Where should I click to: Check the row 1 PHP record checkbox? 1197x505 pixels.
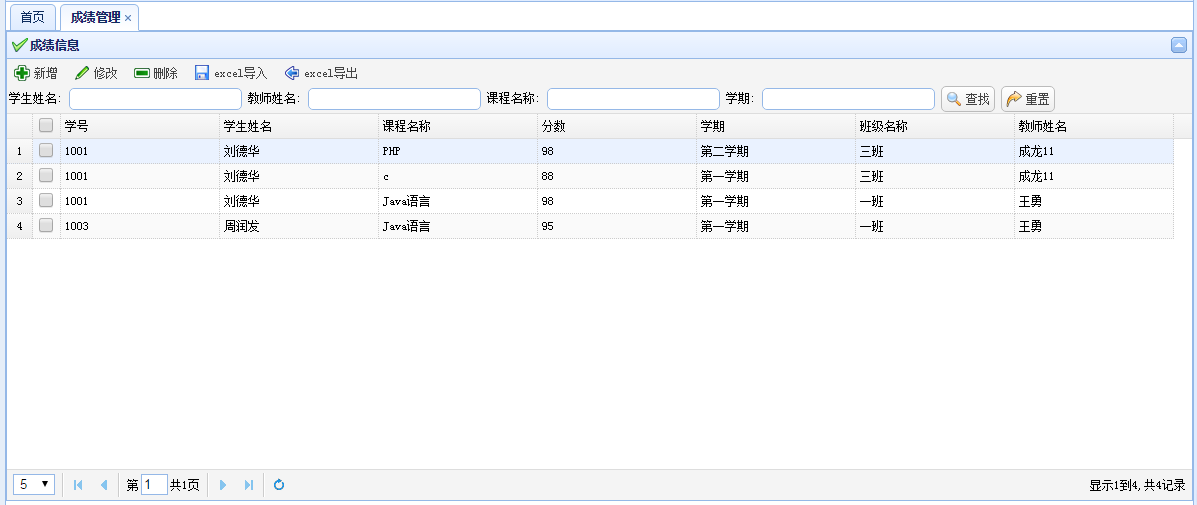click(46, 151)
